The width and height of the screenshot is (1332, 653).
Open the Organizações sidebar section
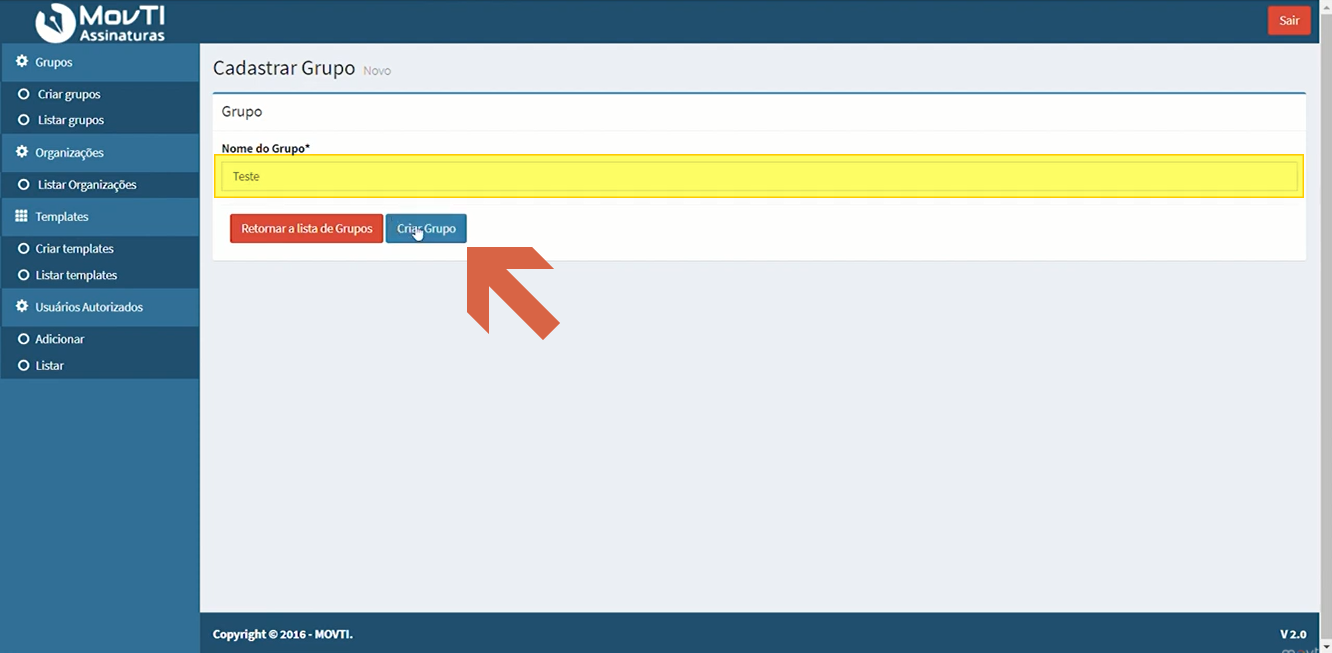tap(100, 153)
